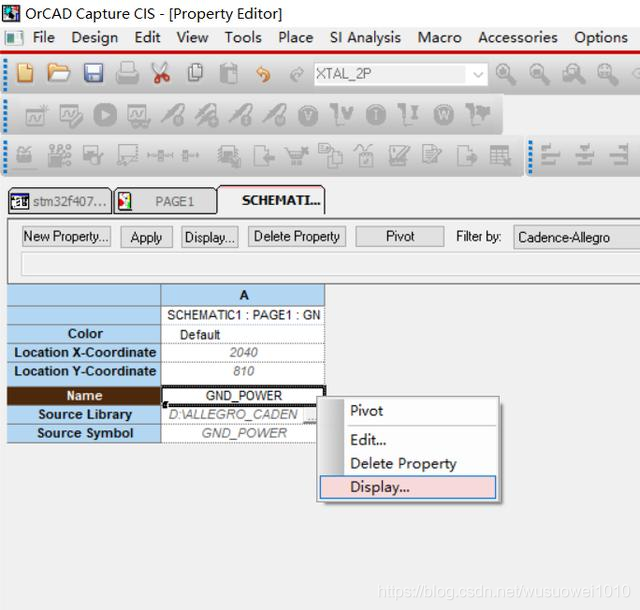Click the Voltage bias display V icon

coord(308,115)
